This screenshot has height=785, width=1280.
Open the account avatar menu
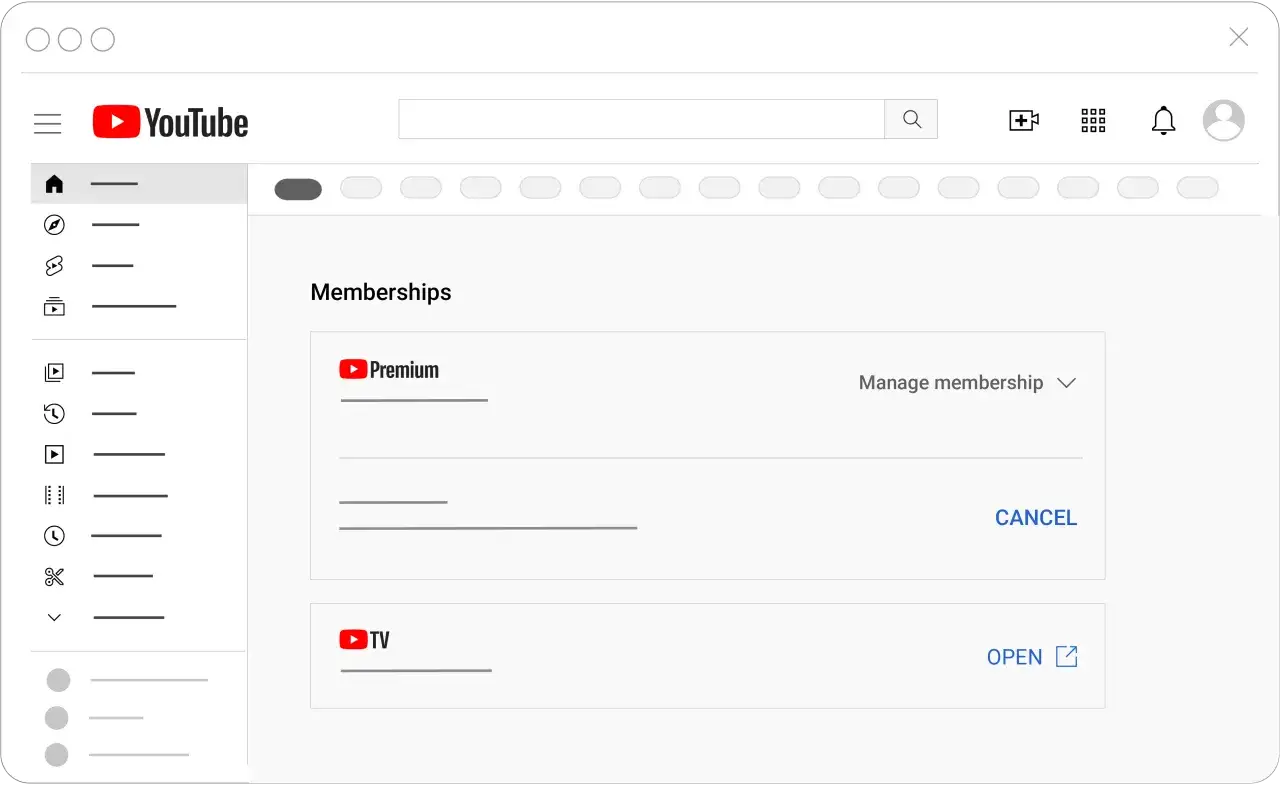(1223, 120)
